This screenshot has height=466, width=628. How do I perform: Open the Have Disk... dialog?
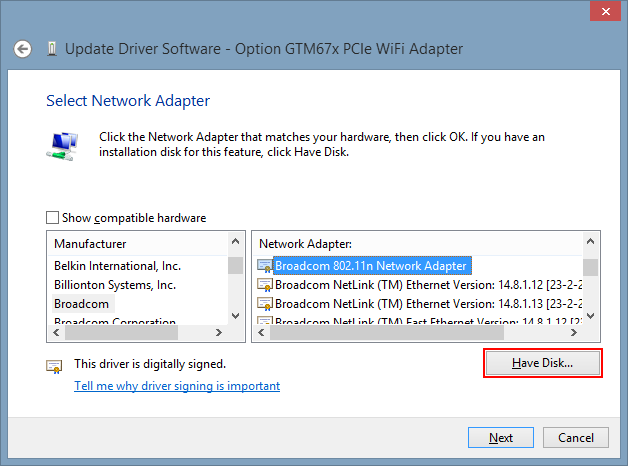[x=543, y=363]
